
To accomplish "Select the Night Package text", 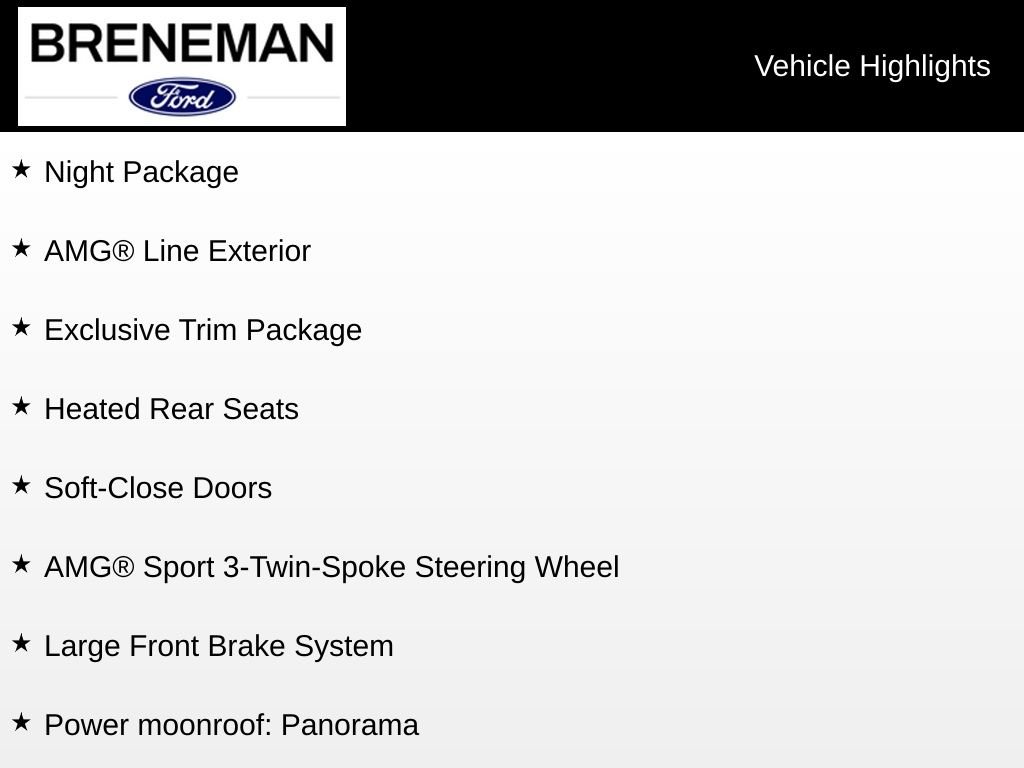I will click(142, 173).
